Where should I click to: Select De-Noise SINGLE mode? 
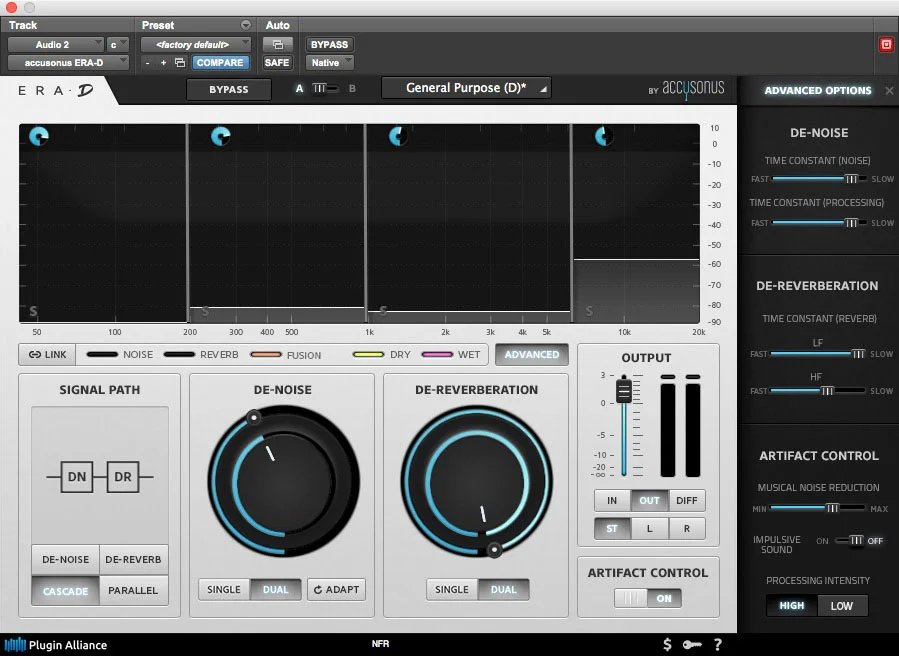[x=224, y=589]
